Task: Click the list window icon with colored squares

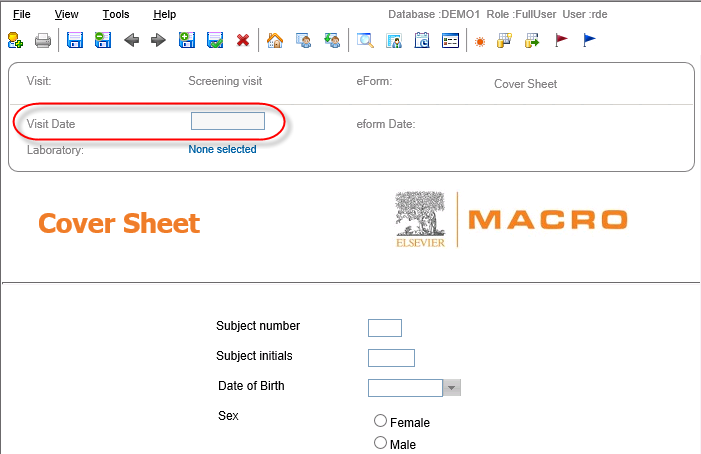Action: tap(450, 41)
